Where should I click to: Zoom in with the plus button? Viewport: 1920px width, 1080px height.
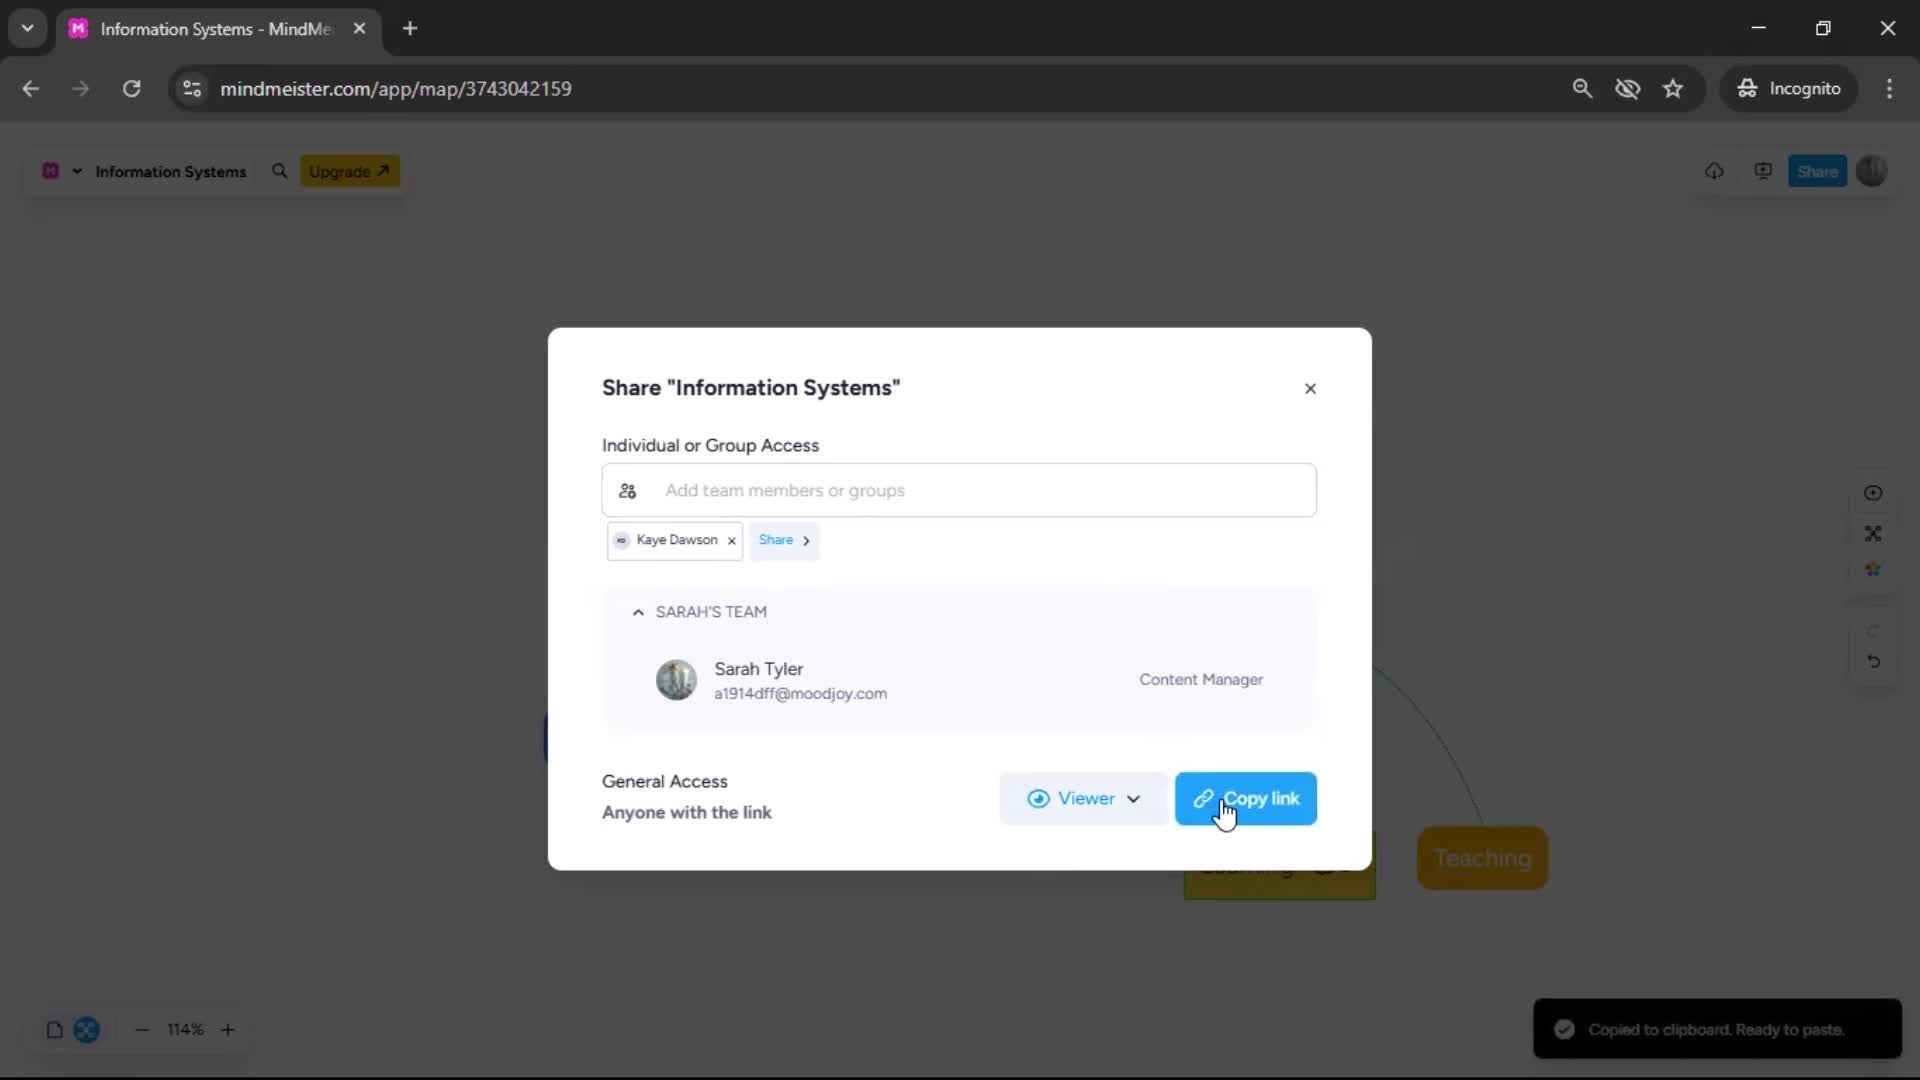pos(228,1029)
